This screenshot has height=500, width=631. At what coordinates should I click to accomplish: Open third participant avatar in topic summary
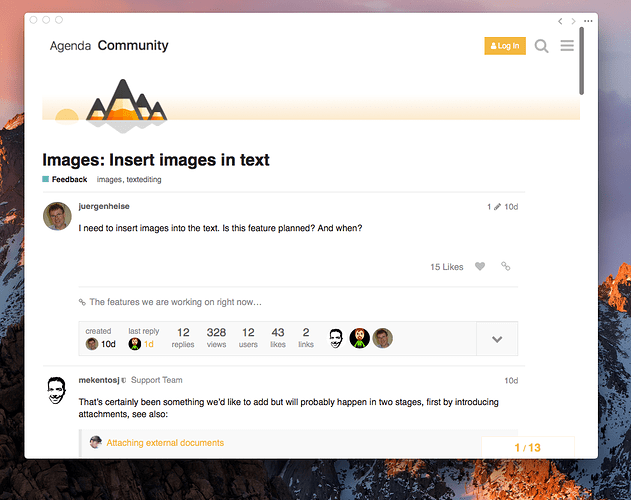(x=382, y=338)
